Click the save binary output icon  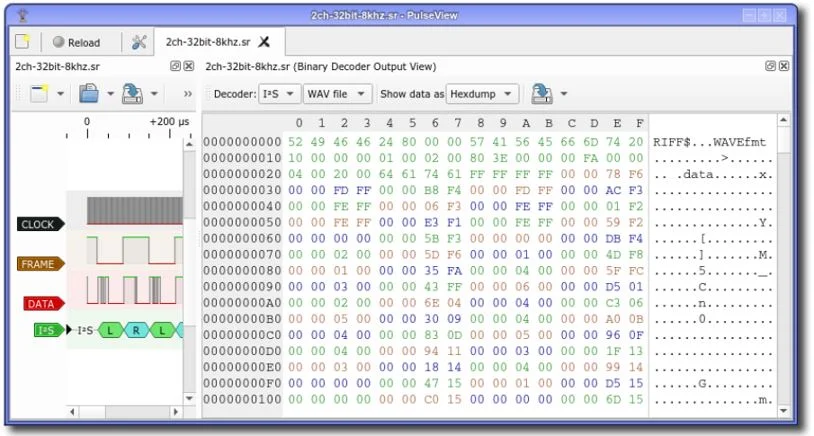click(x=541, y=94)
